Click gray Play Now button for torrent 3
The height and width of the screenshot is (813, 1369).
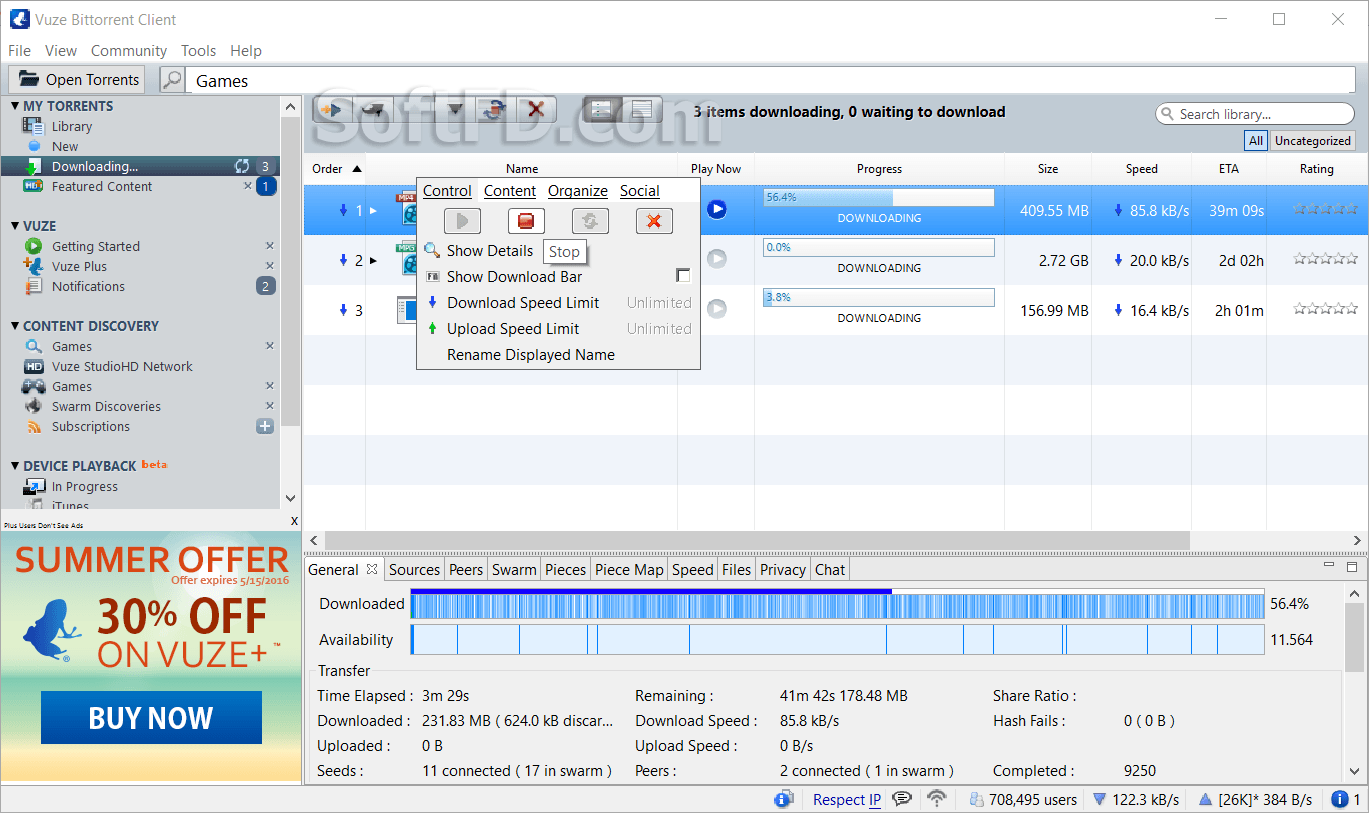pos(716,309)
